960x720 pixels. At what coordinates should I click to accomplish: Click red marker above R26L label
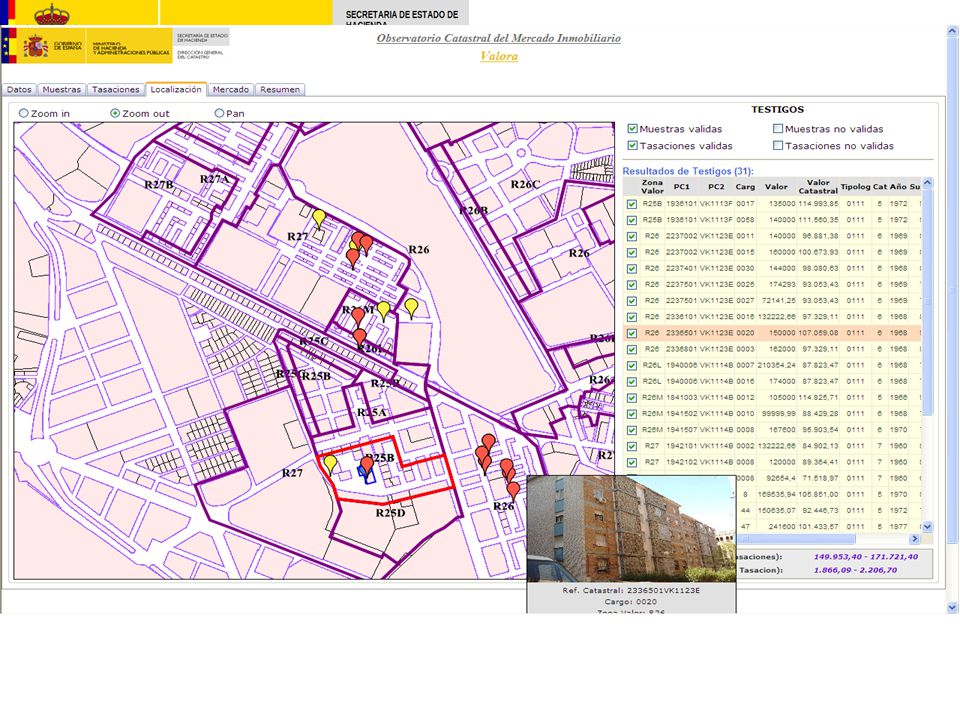(x=360, y=337)
